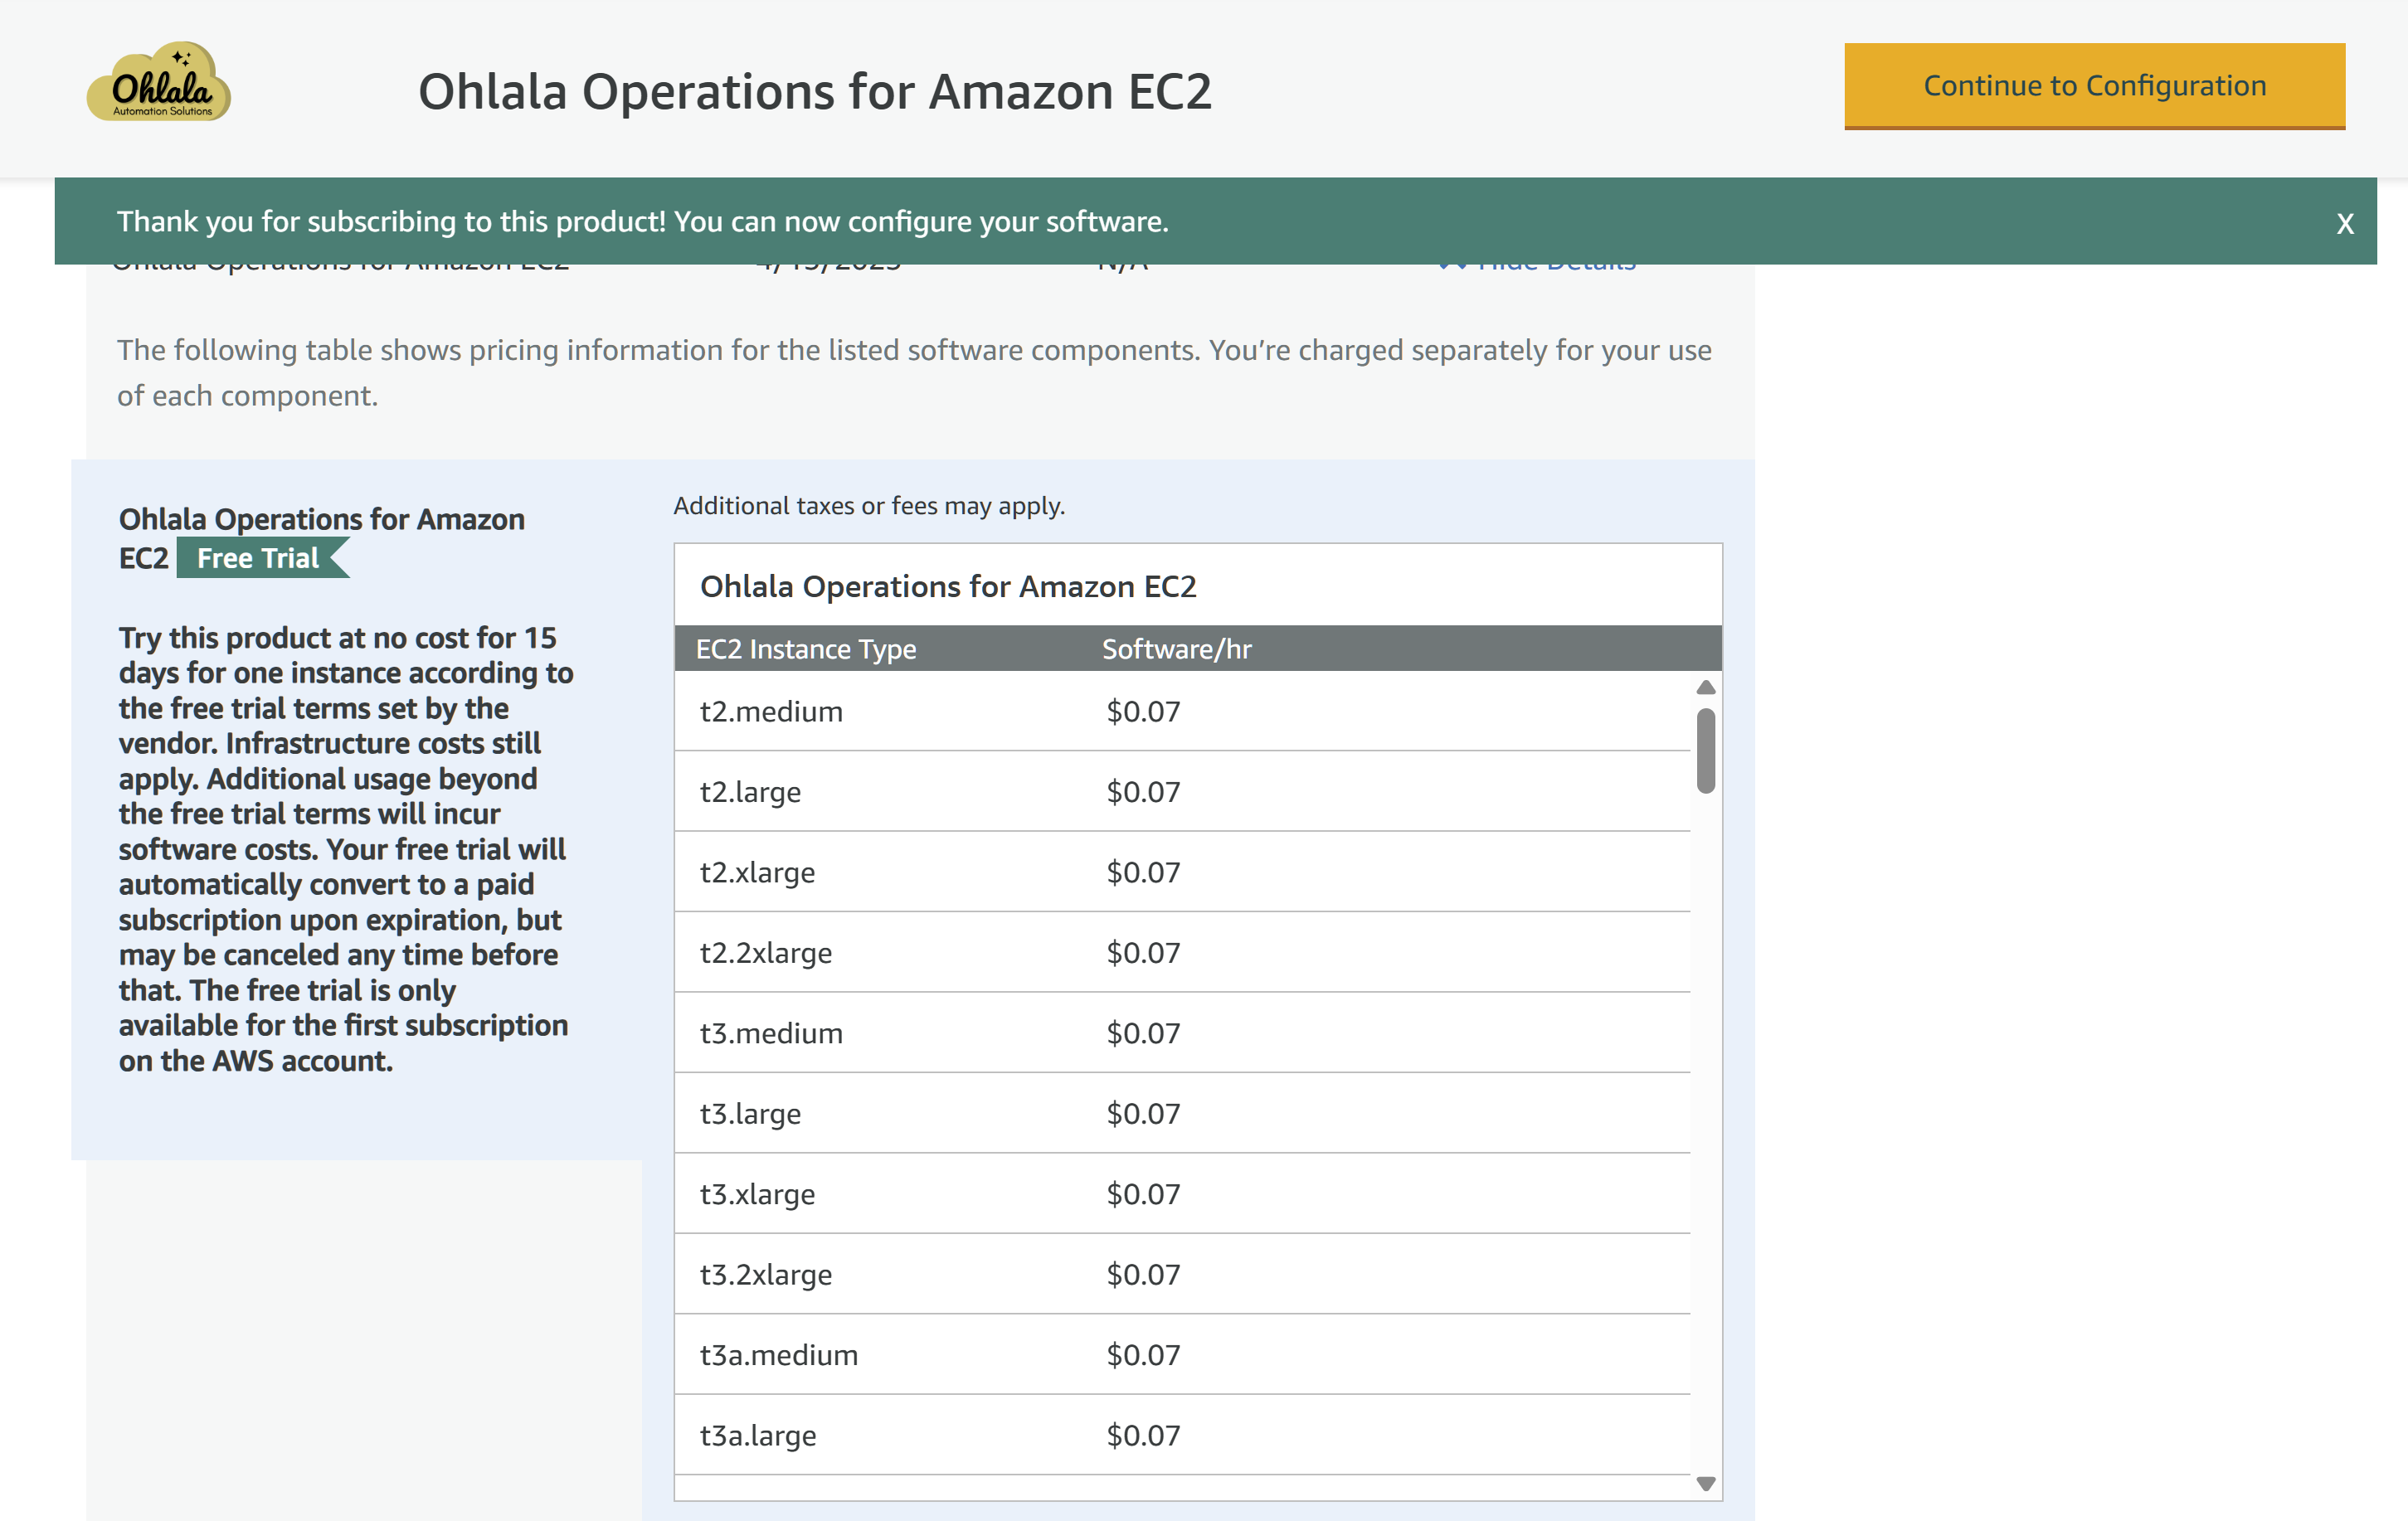The image size is (2408, 1521).
Task: Click the free trial description paragraph
Action: (345, 849)
